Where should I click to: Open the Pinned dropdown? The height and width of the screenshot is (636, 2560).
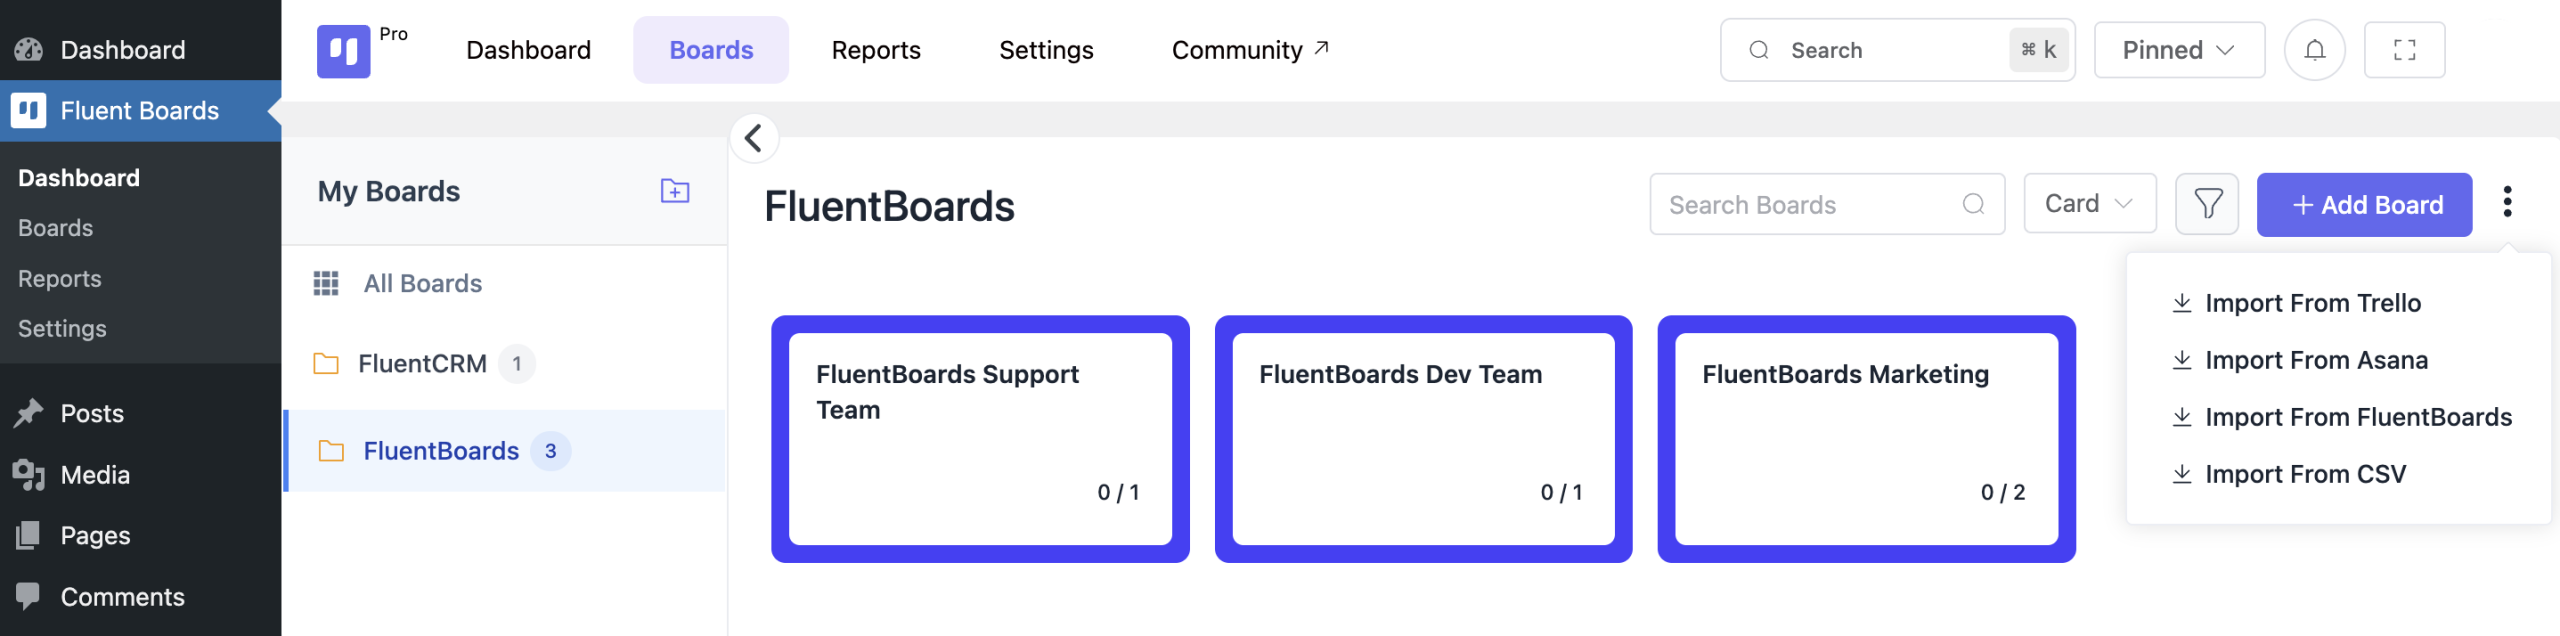2179,50
